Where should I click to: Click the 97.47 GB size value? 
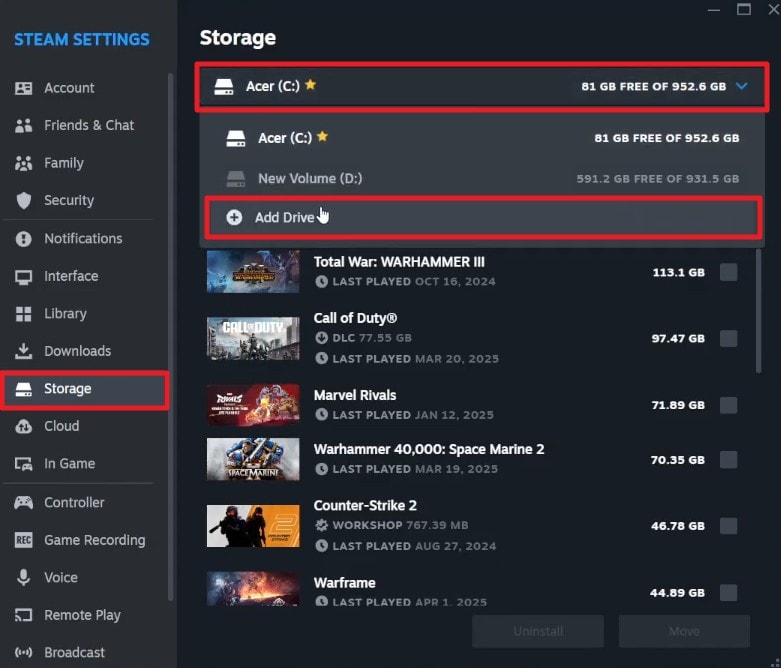coord(678,339)
